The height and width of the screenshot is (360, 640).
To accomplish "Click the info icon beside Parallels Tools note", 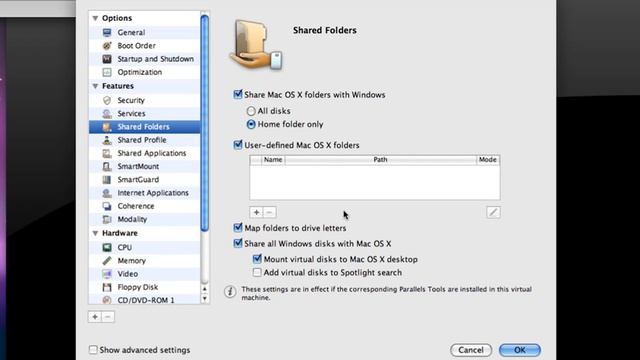I will click(x=230, y=291).
